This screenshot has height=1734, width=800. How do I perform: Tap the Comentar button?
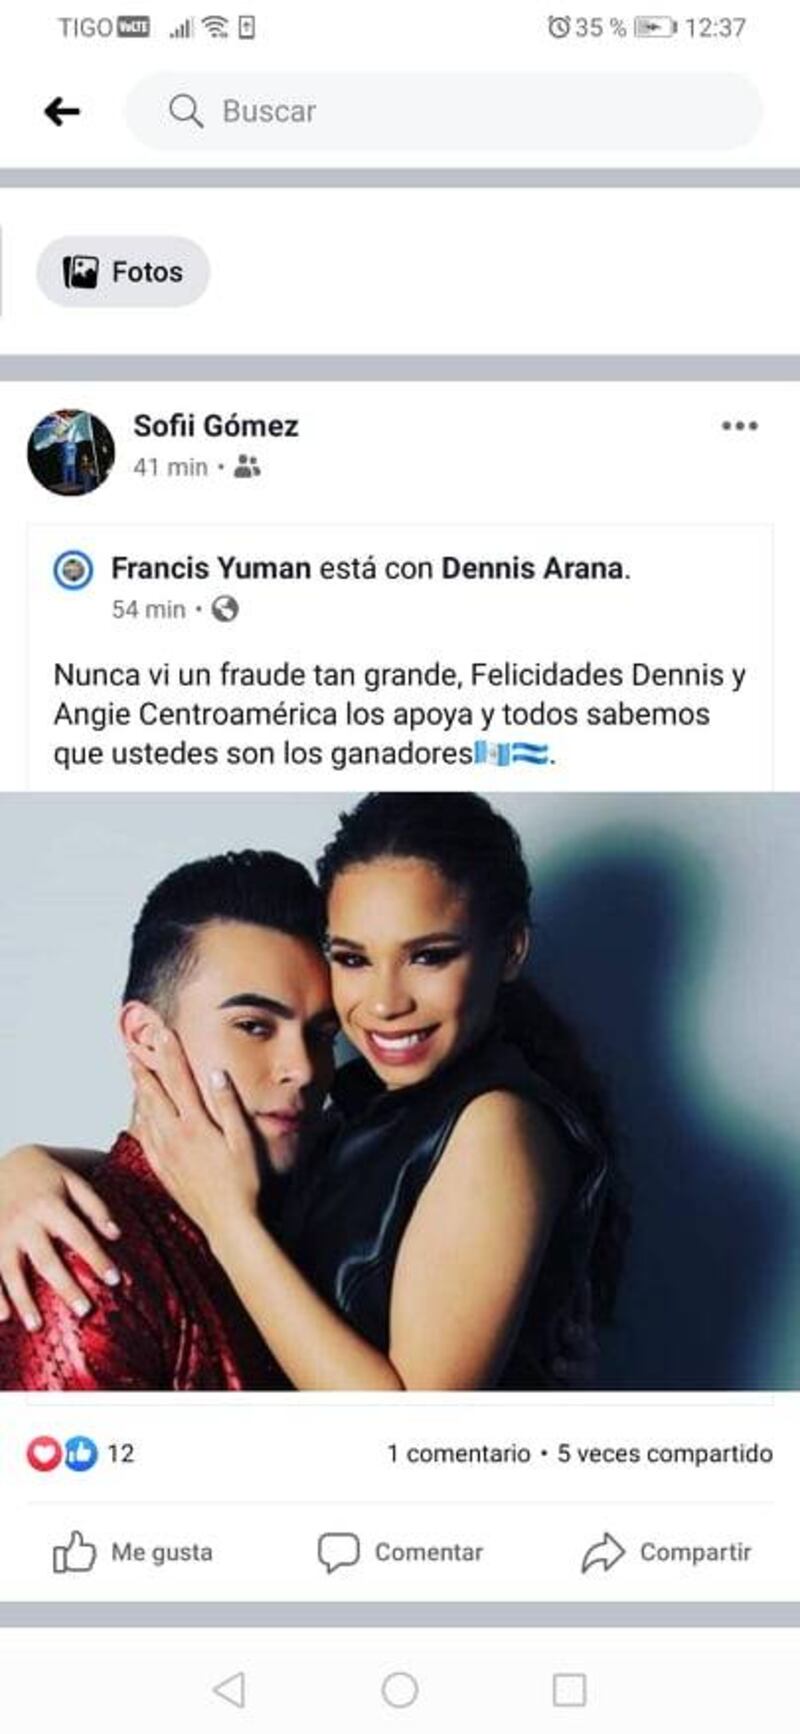click(400, 1552)
